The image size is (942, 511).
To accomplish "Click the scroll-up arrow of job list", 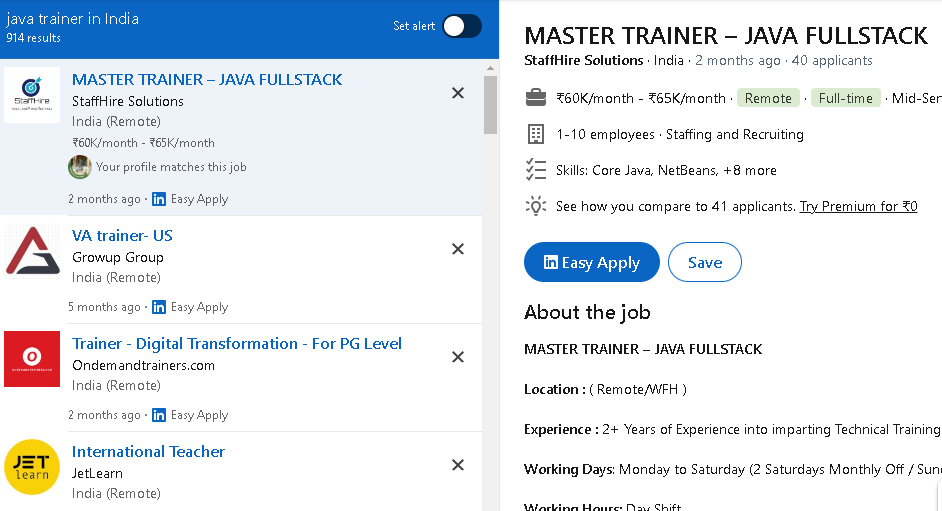I will point(490,68).
